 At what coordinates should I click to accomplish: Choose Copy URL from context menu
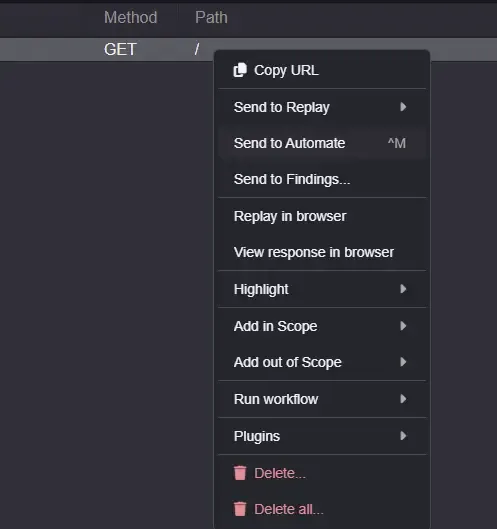(322, 70)
